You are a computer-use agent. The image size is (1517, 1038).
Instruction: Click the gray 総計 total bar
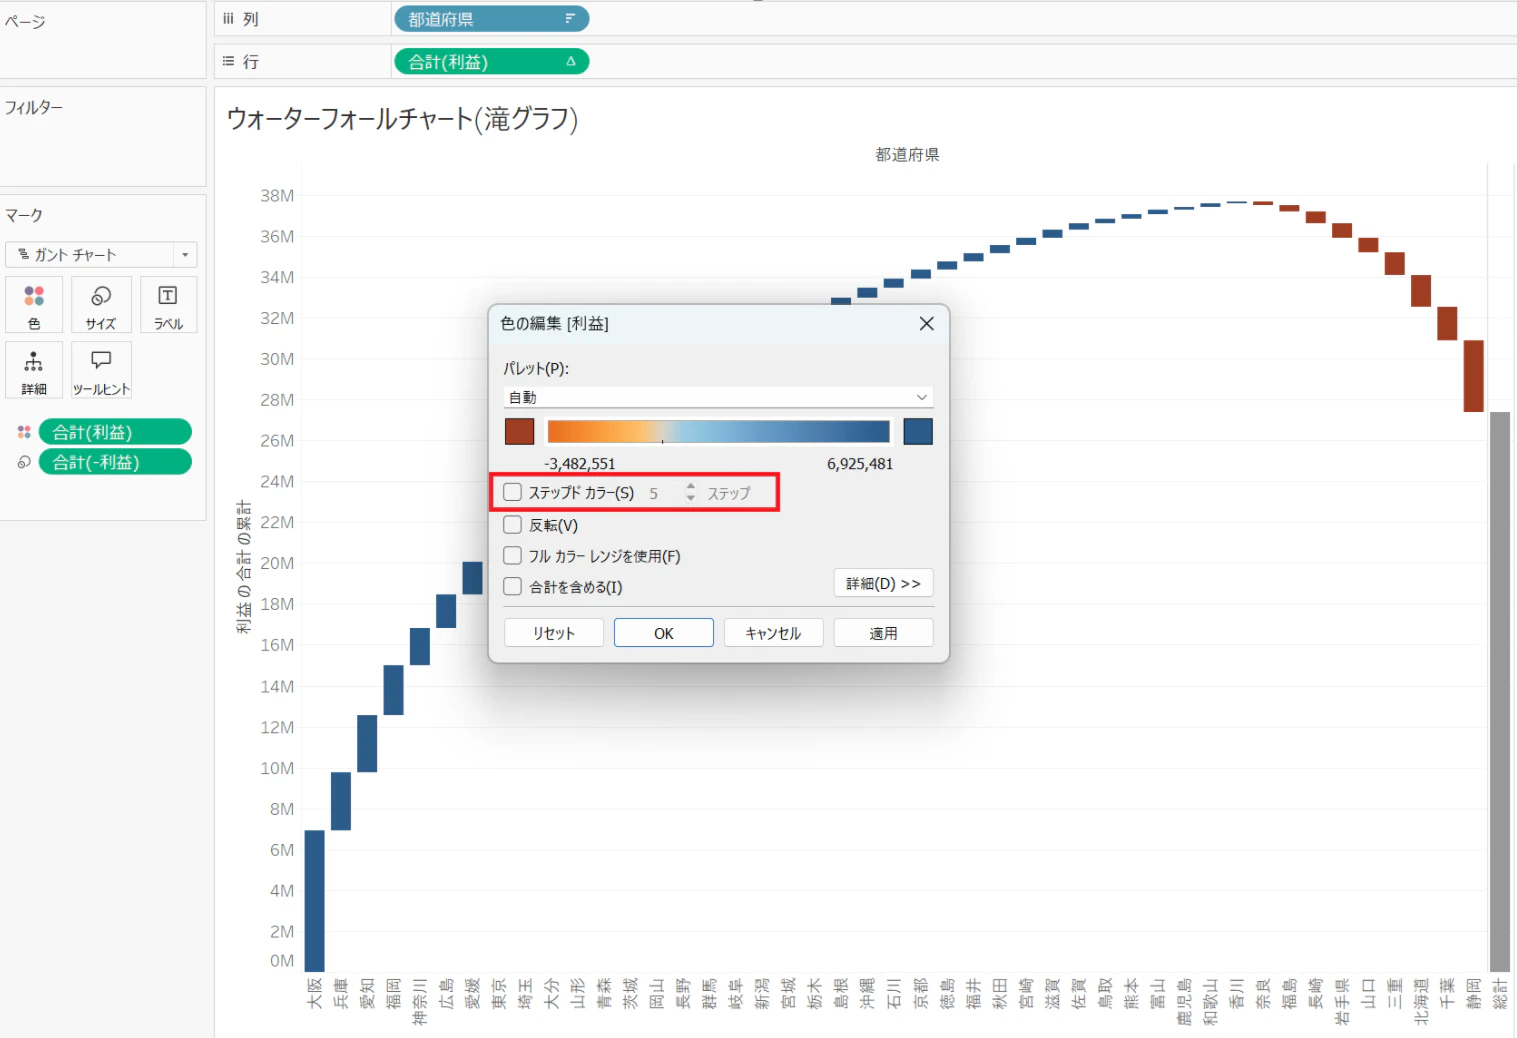(1500, 691)
